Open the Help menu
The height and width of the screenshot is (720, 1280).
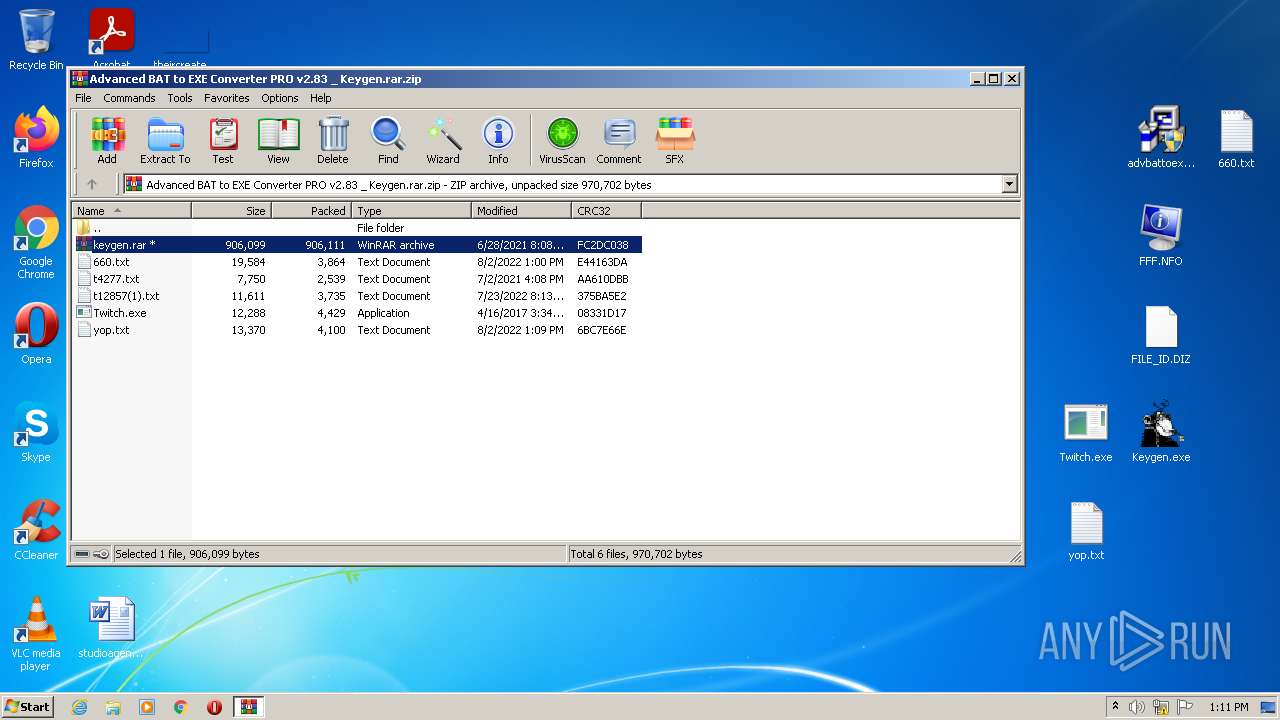(320, 98)
